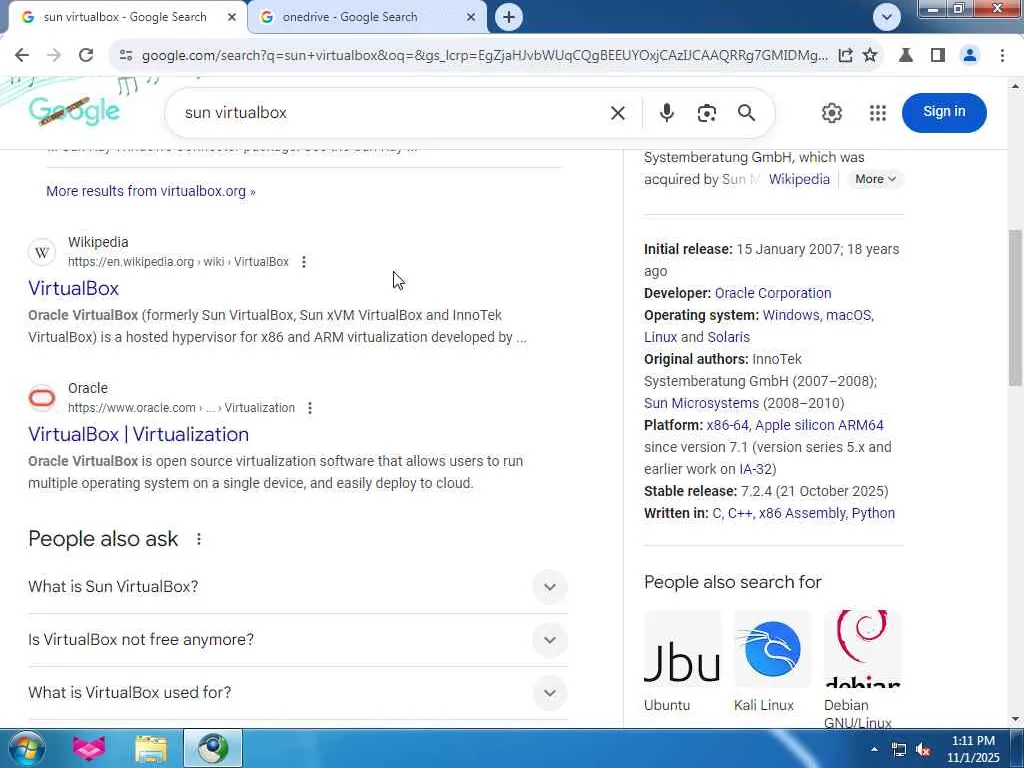The width and height of the screenshot is (1024, 768).
Task: Submit search with magnifier icon
Action: (746, 113)
